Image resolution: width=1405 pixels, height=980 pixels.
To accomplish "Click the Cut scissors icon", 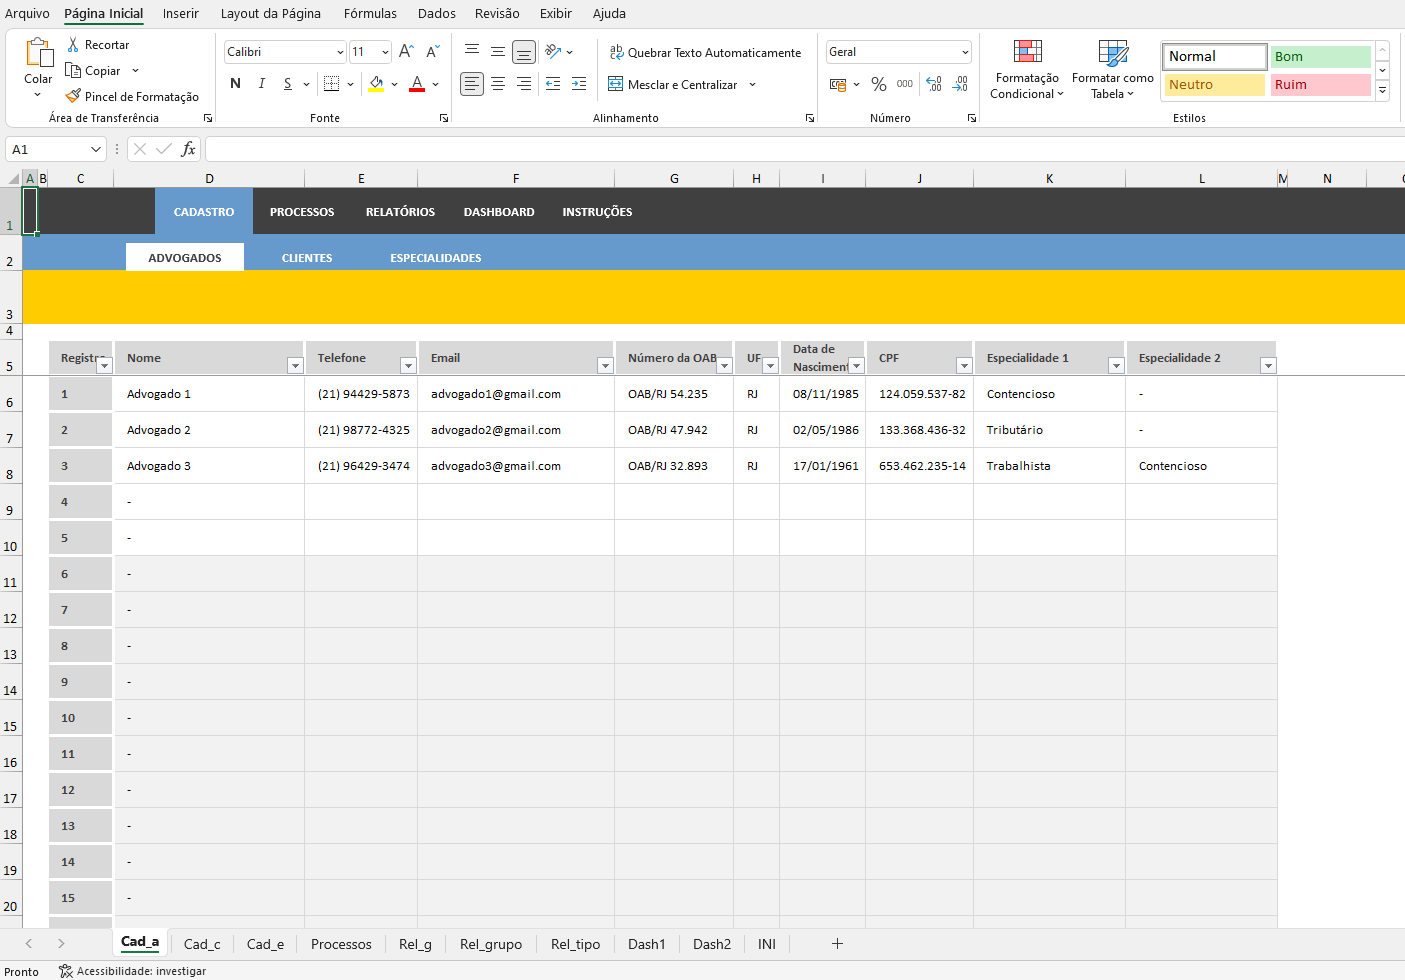I will pos(73,45).
